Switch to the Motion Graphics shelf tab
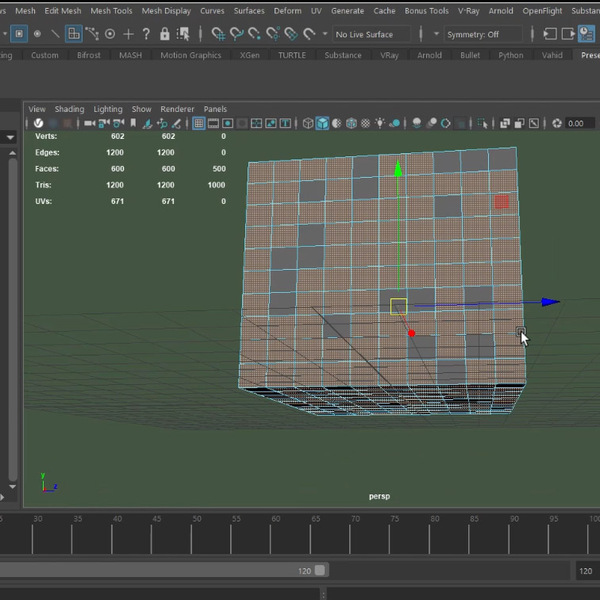Screen dimensions: 600x600 coord(191,55)
